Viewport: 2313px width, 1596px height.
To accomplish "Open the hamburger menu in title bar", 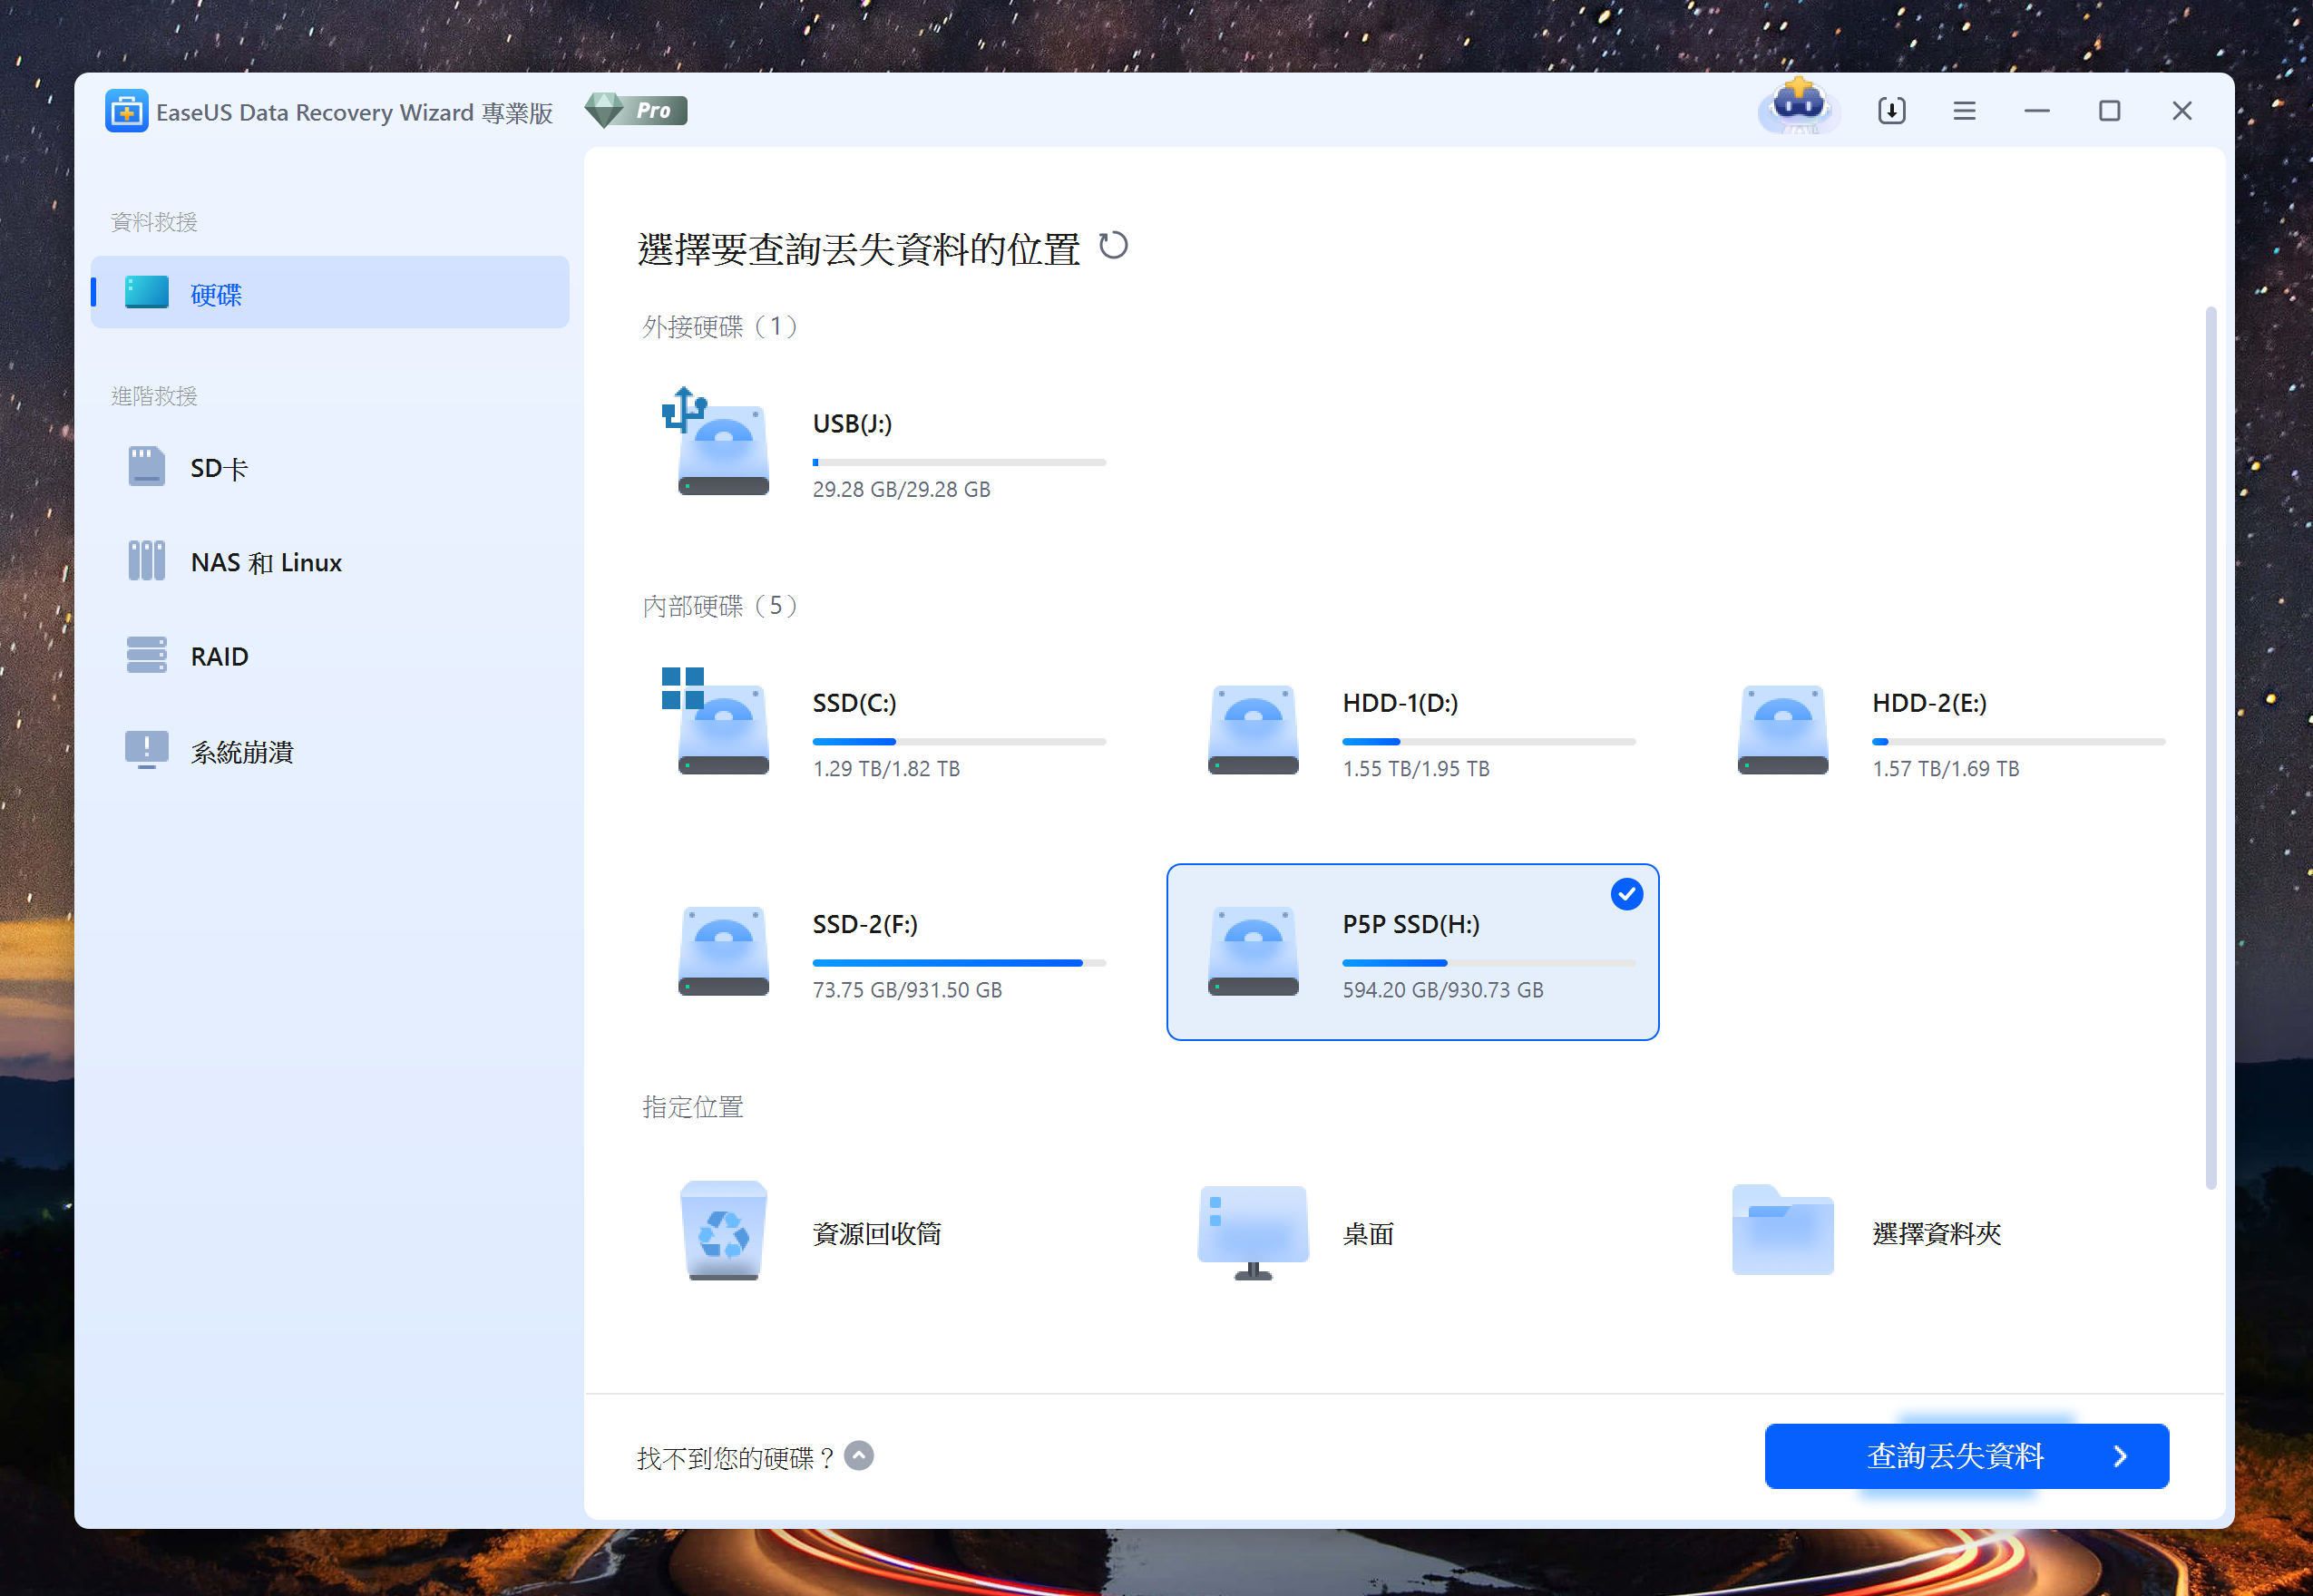I will click(1964, 111).
